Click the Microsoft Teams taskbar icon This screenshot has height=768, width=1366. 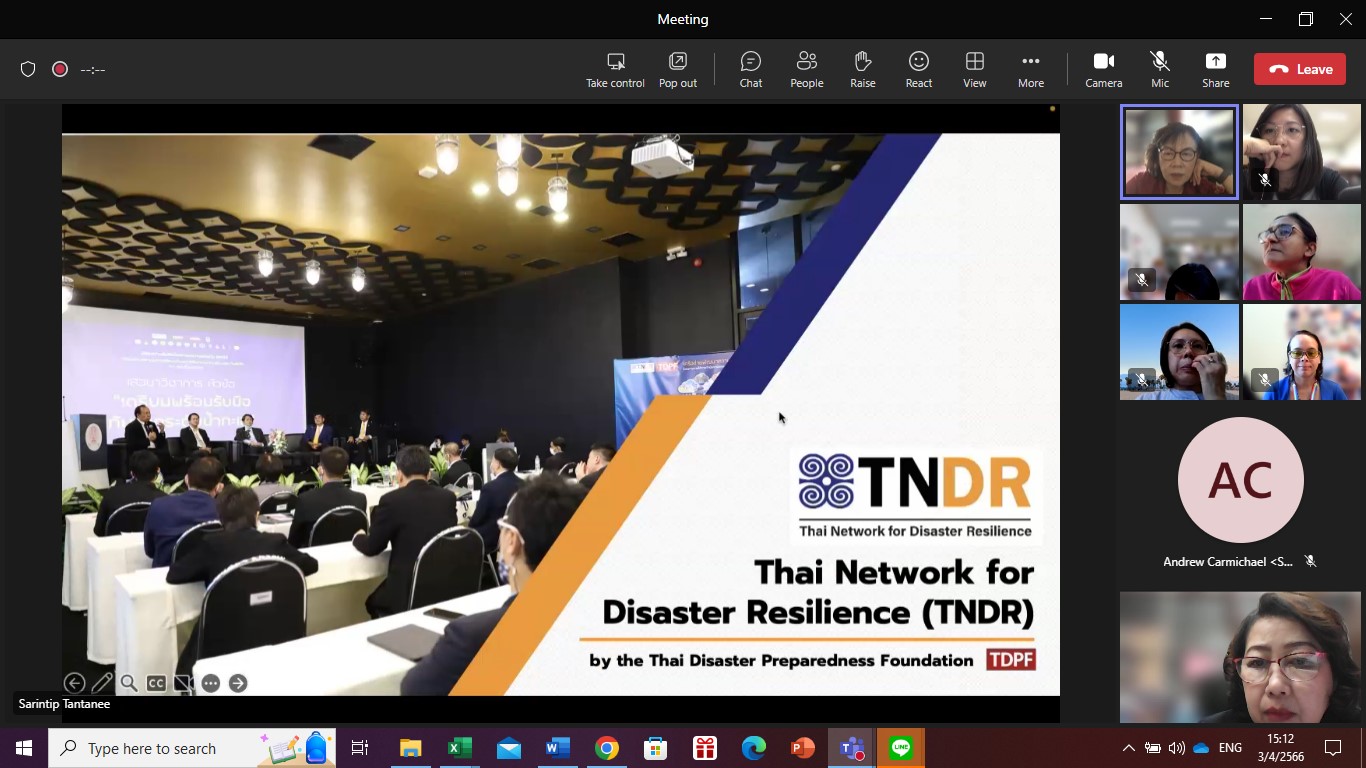click(x=852, y=748)
